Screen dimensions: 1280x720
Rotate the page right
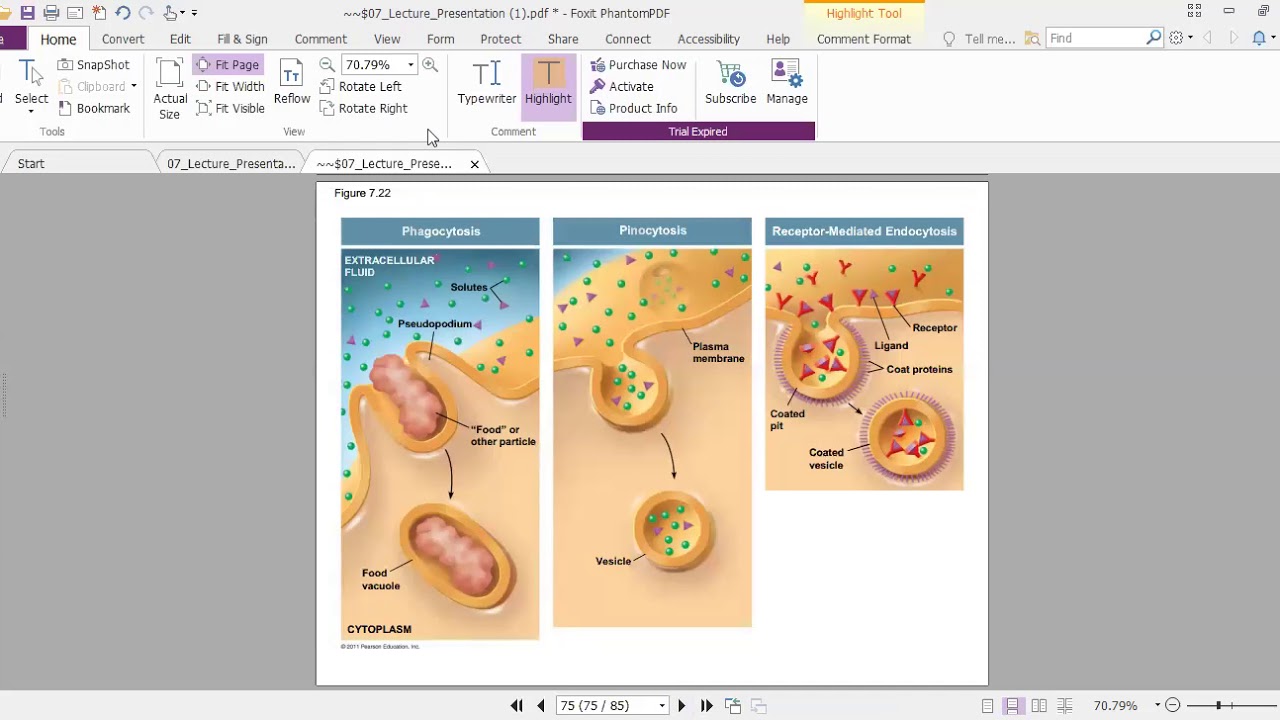click(364, 108)
